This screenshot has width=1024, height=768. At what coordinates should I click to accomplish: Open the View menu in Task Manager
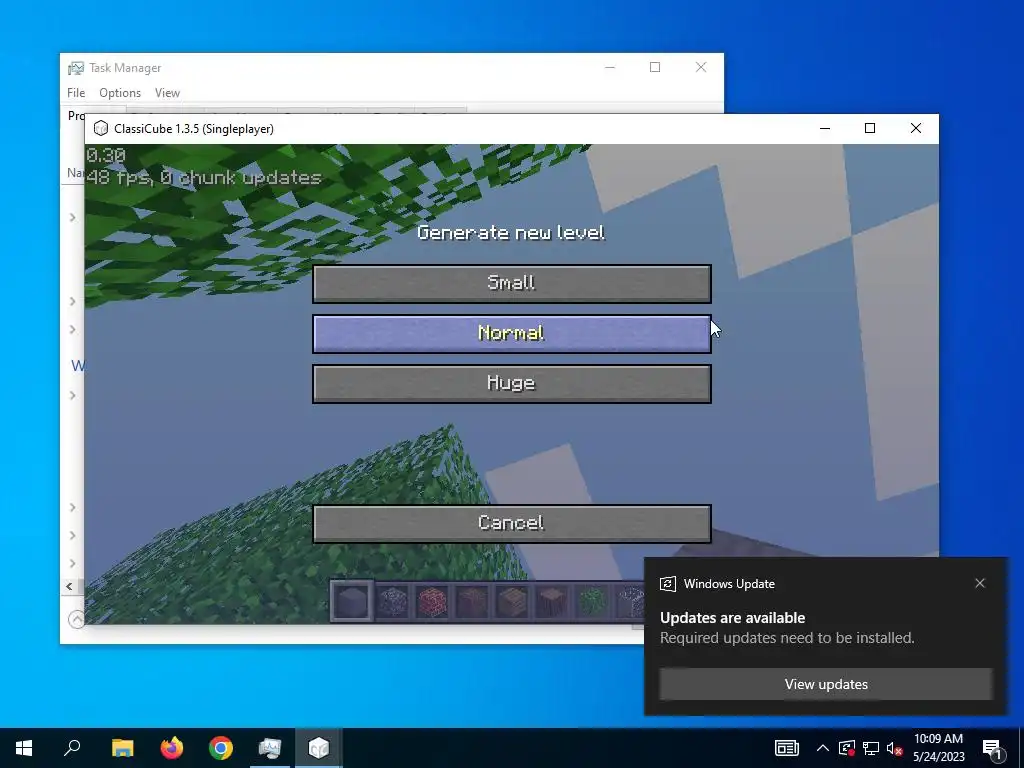click(x=167, y=93)
